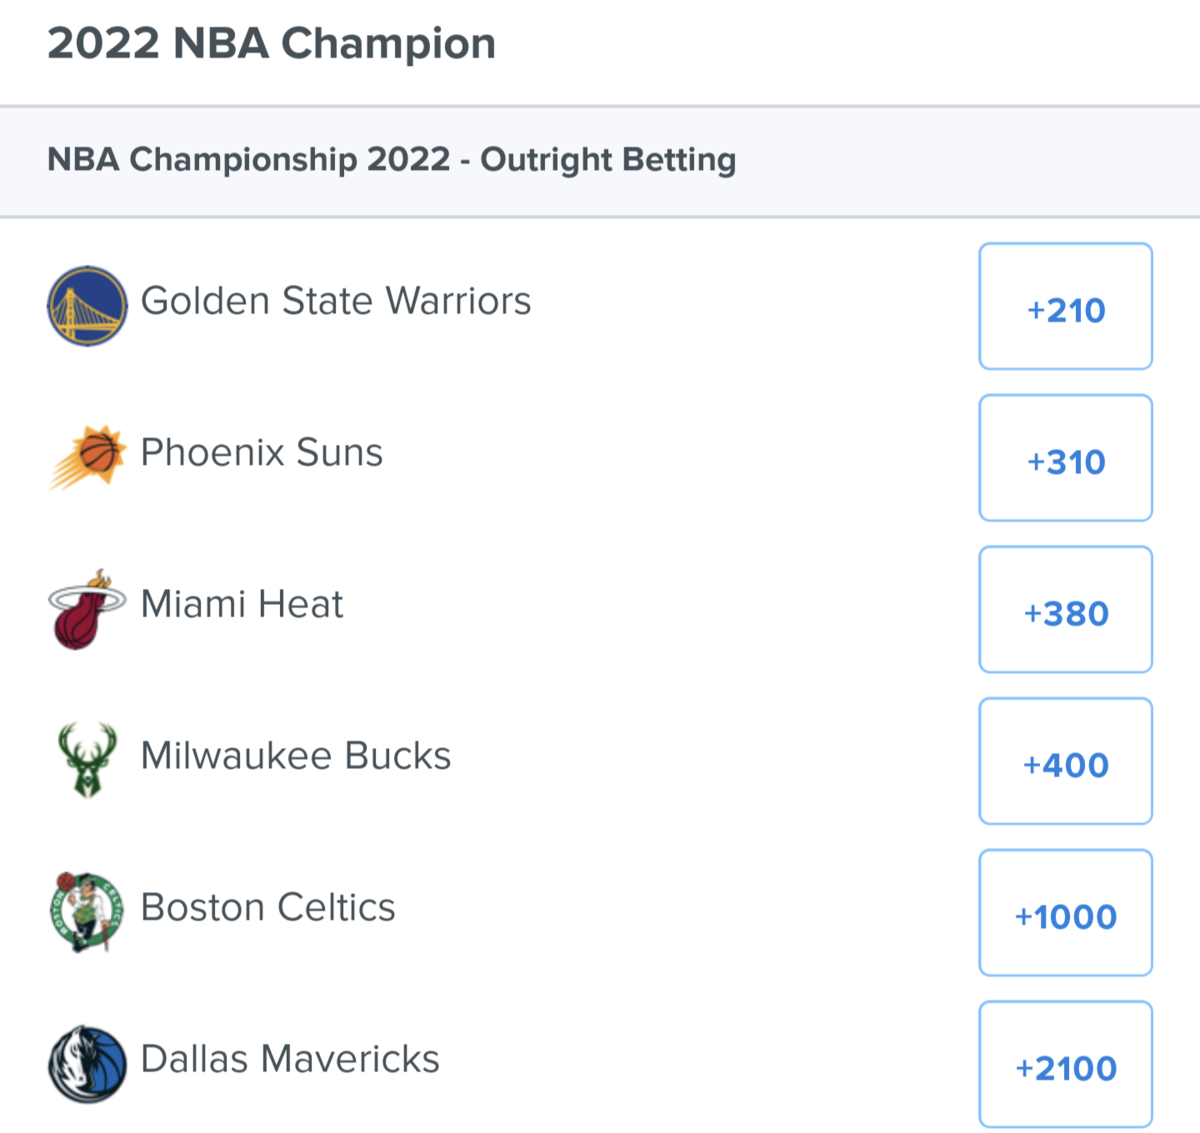Select Milwaukee Bucks team name text
This screenshot has width=1200, height=1133.
pos(295,756)
